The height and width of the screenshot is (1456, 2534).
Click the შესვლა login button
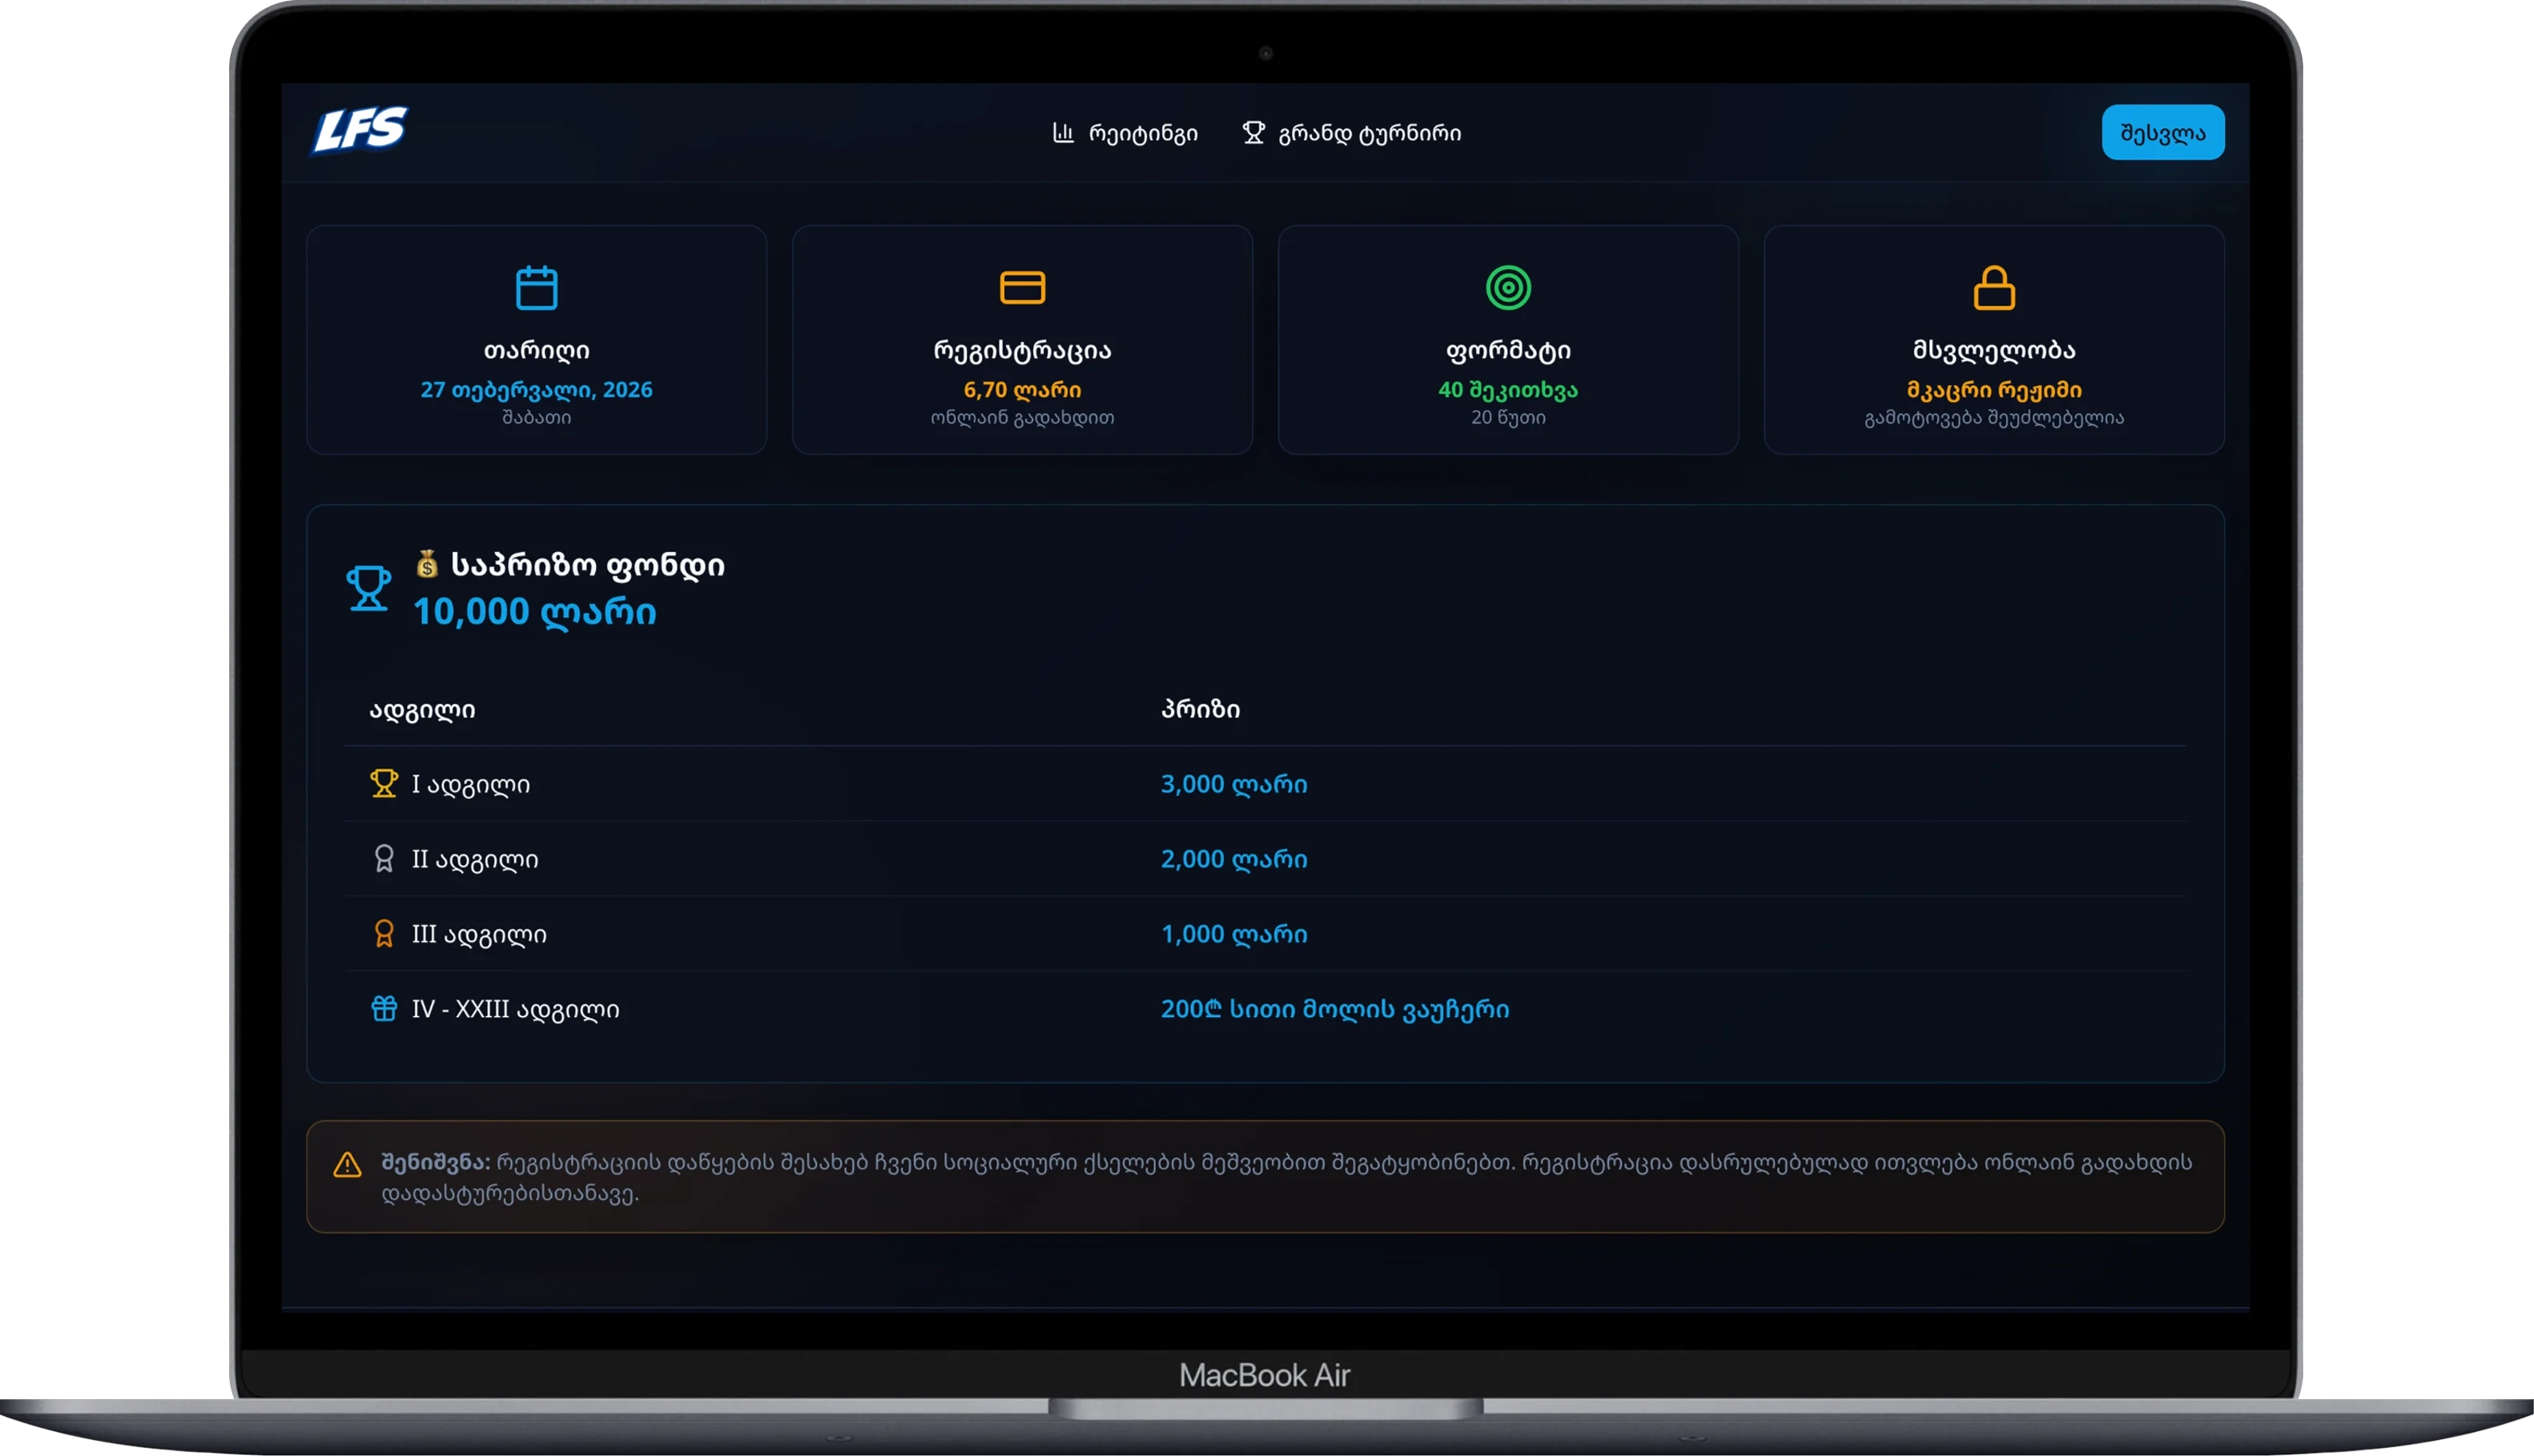tap(2163, 132)
